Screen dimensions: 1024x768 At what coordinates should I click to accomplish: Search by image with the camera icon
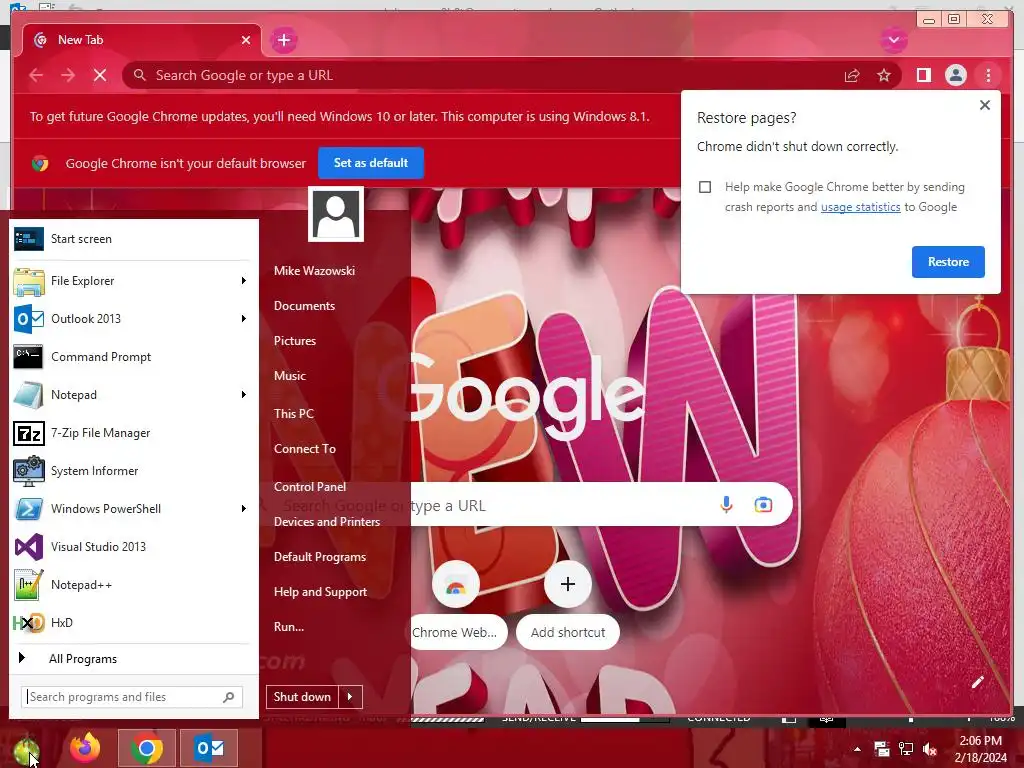point(763,505)
